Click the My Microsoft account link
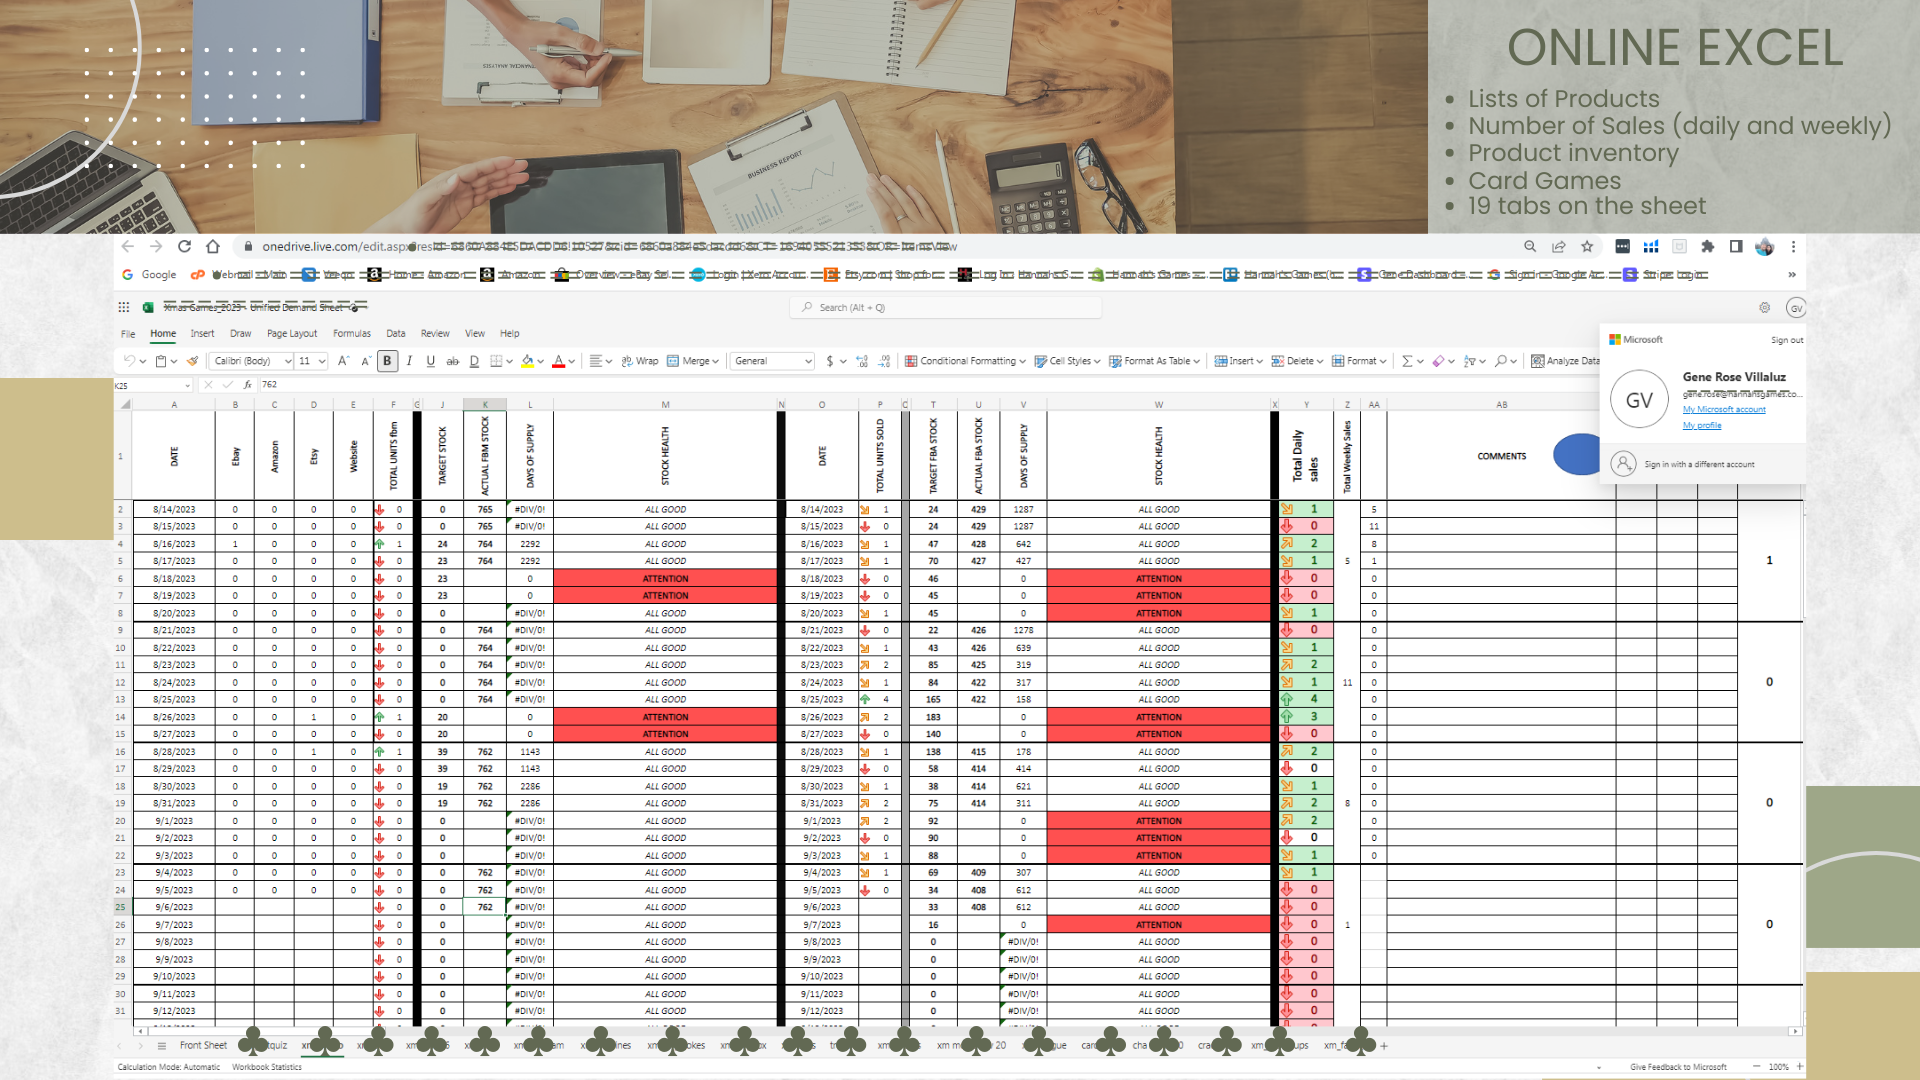Viewport: 1920px width, 1080px height. pos(1724,410)
